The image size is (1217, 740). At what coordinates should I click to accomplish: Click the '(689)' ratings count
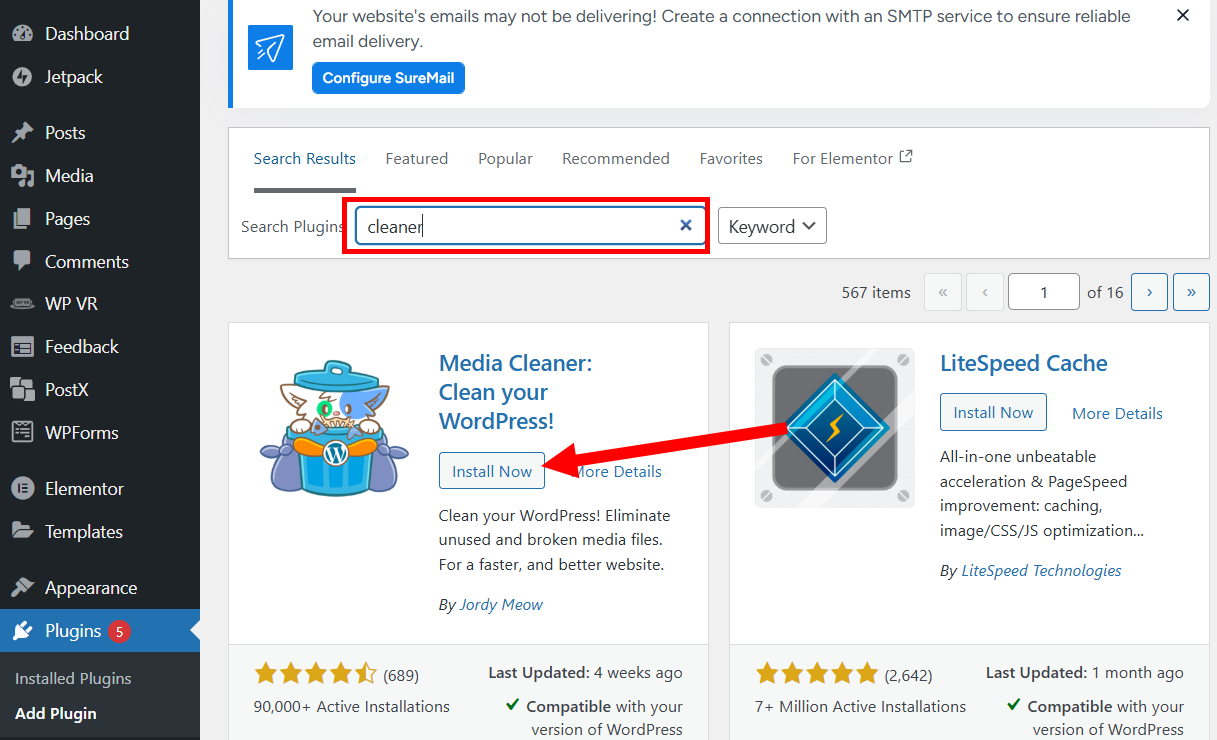[x=401, y=674]
